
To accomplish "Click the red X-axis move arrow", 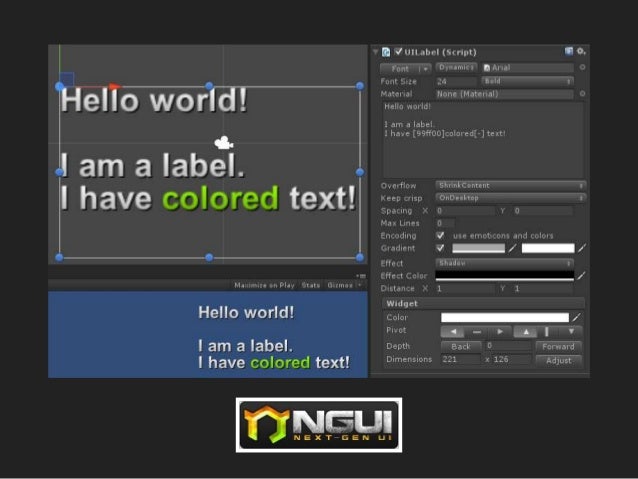I will 115,86.
